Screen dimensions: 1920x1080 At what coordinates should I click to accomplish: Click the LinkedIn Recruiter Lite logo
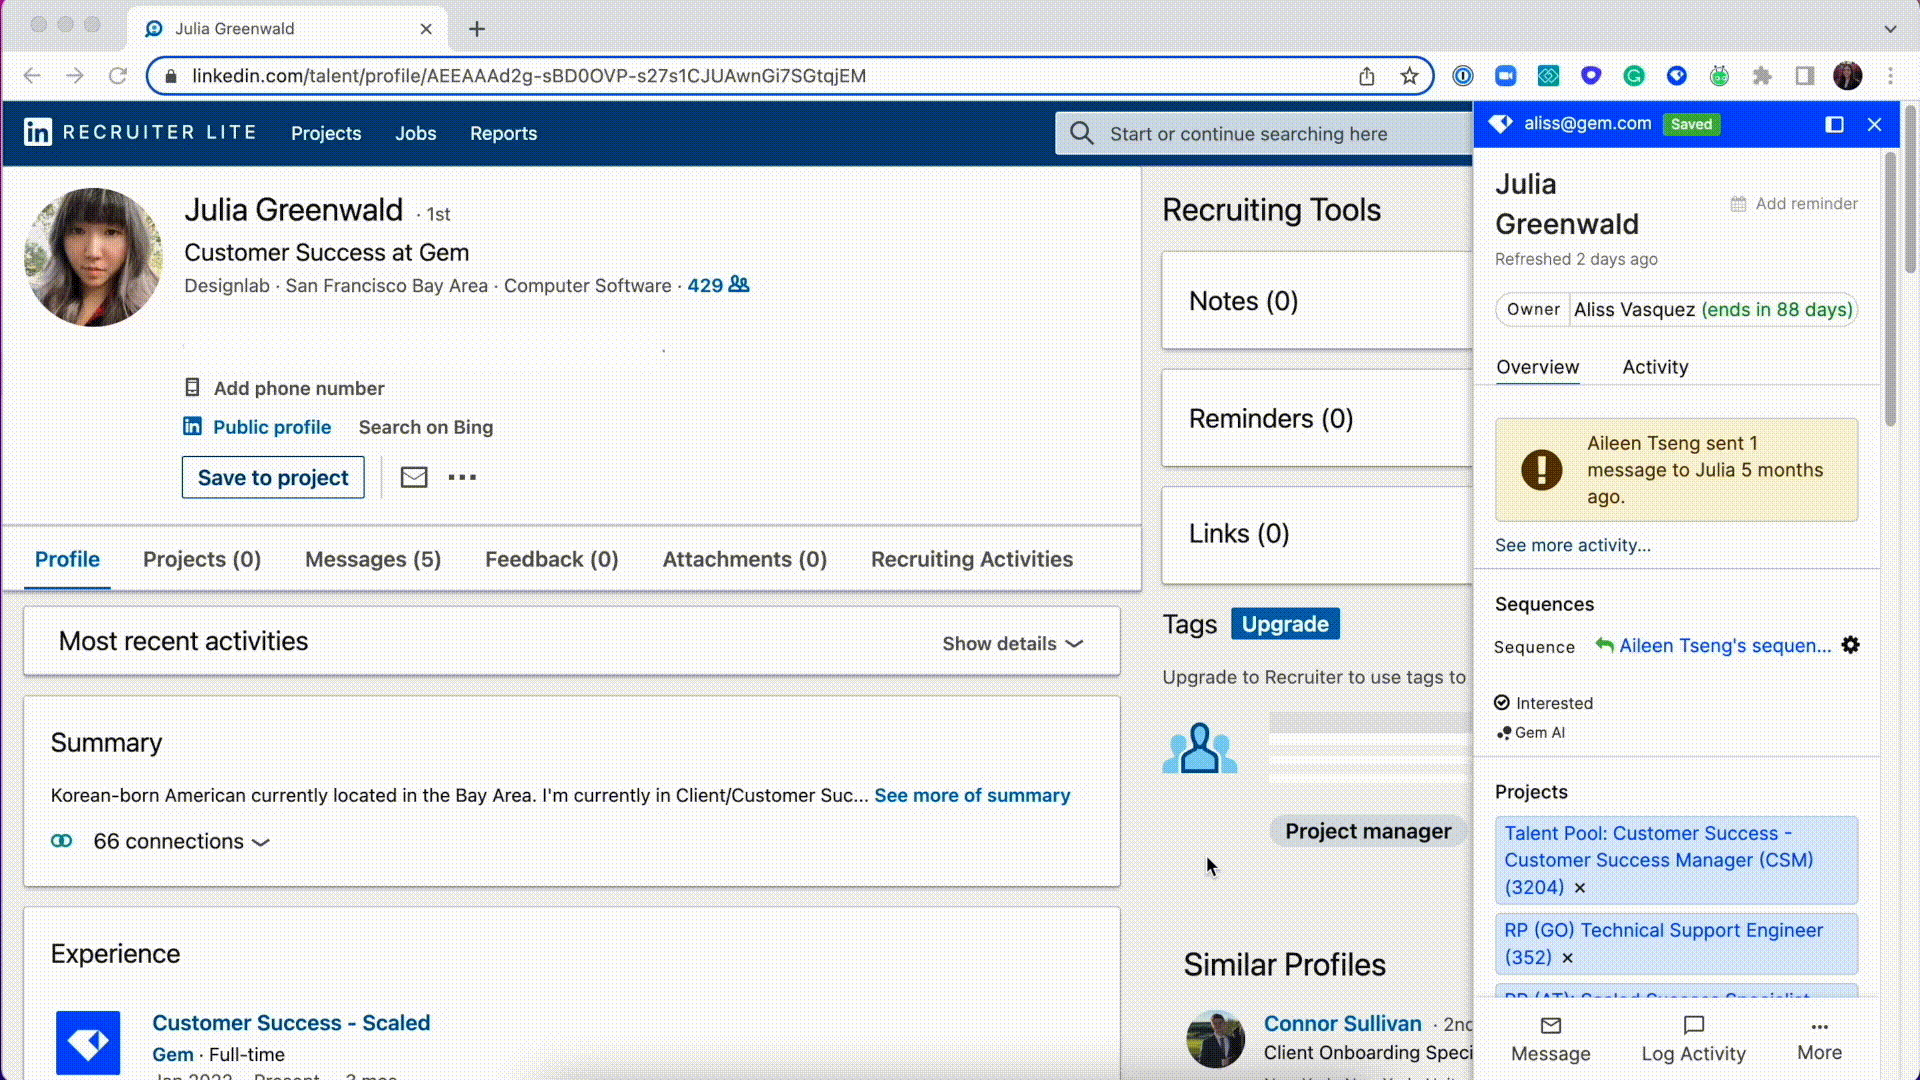pos(38,133)
